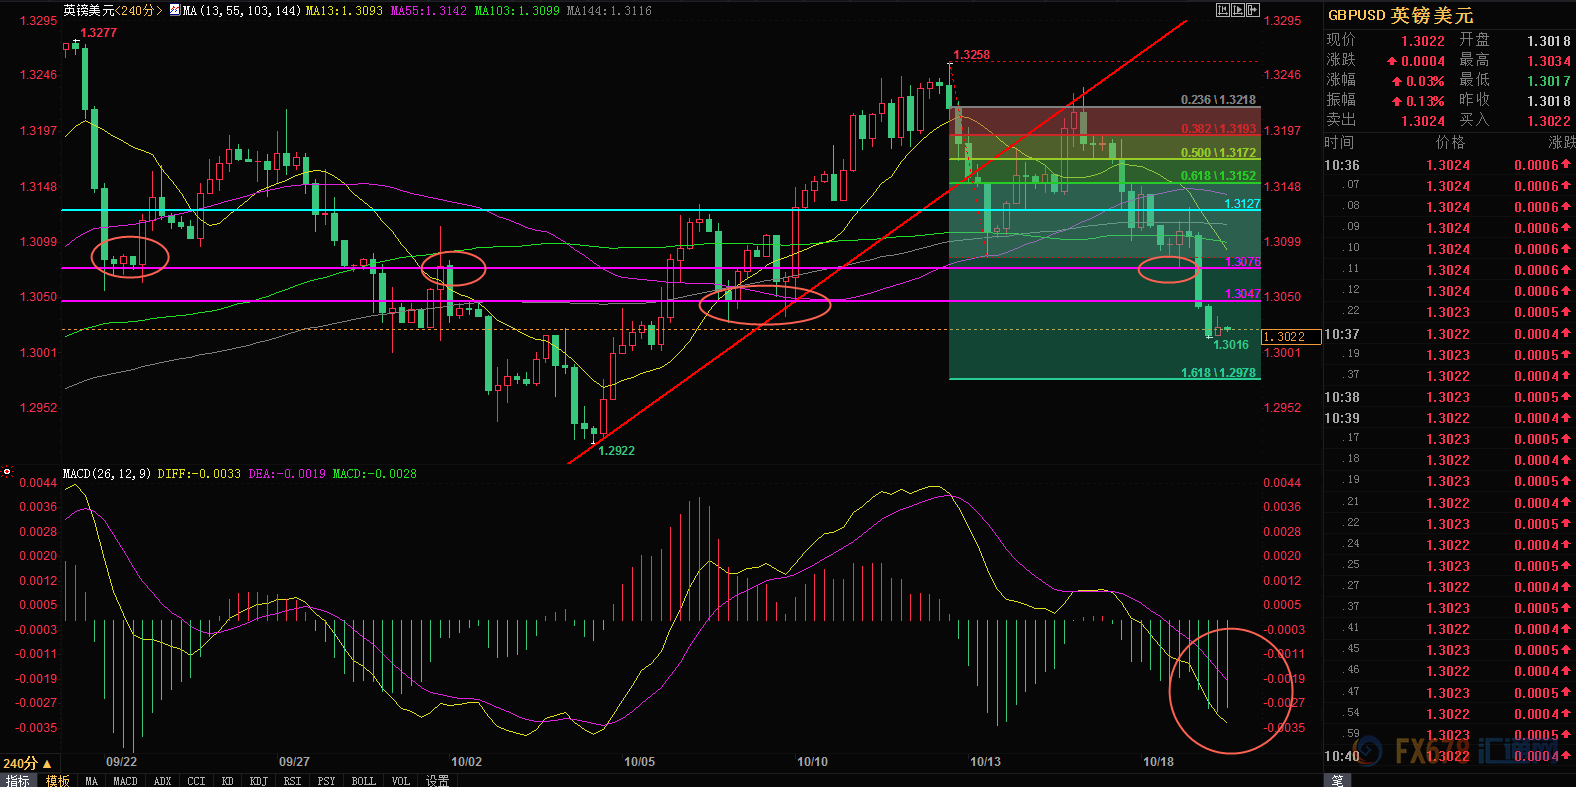Open the 240分 timeframe selector

[28, 763]
